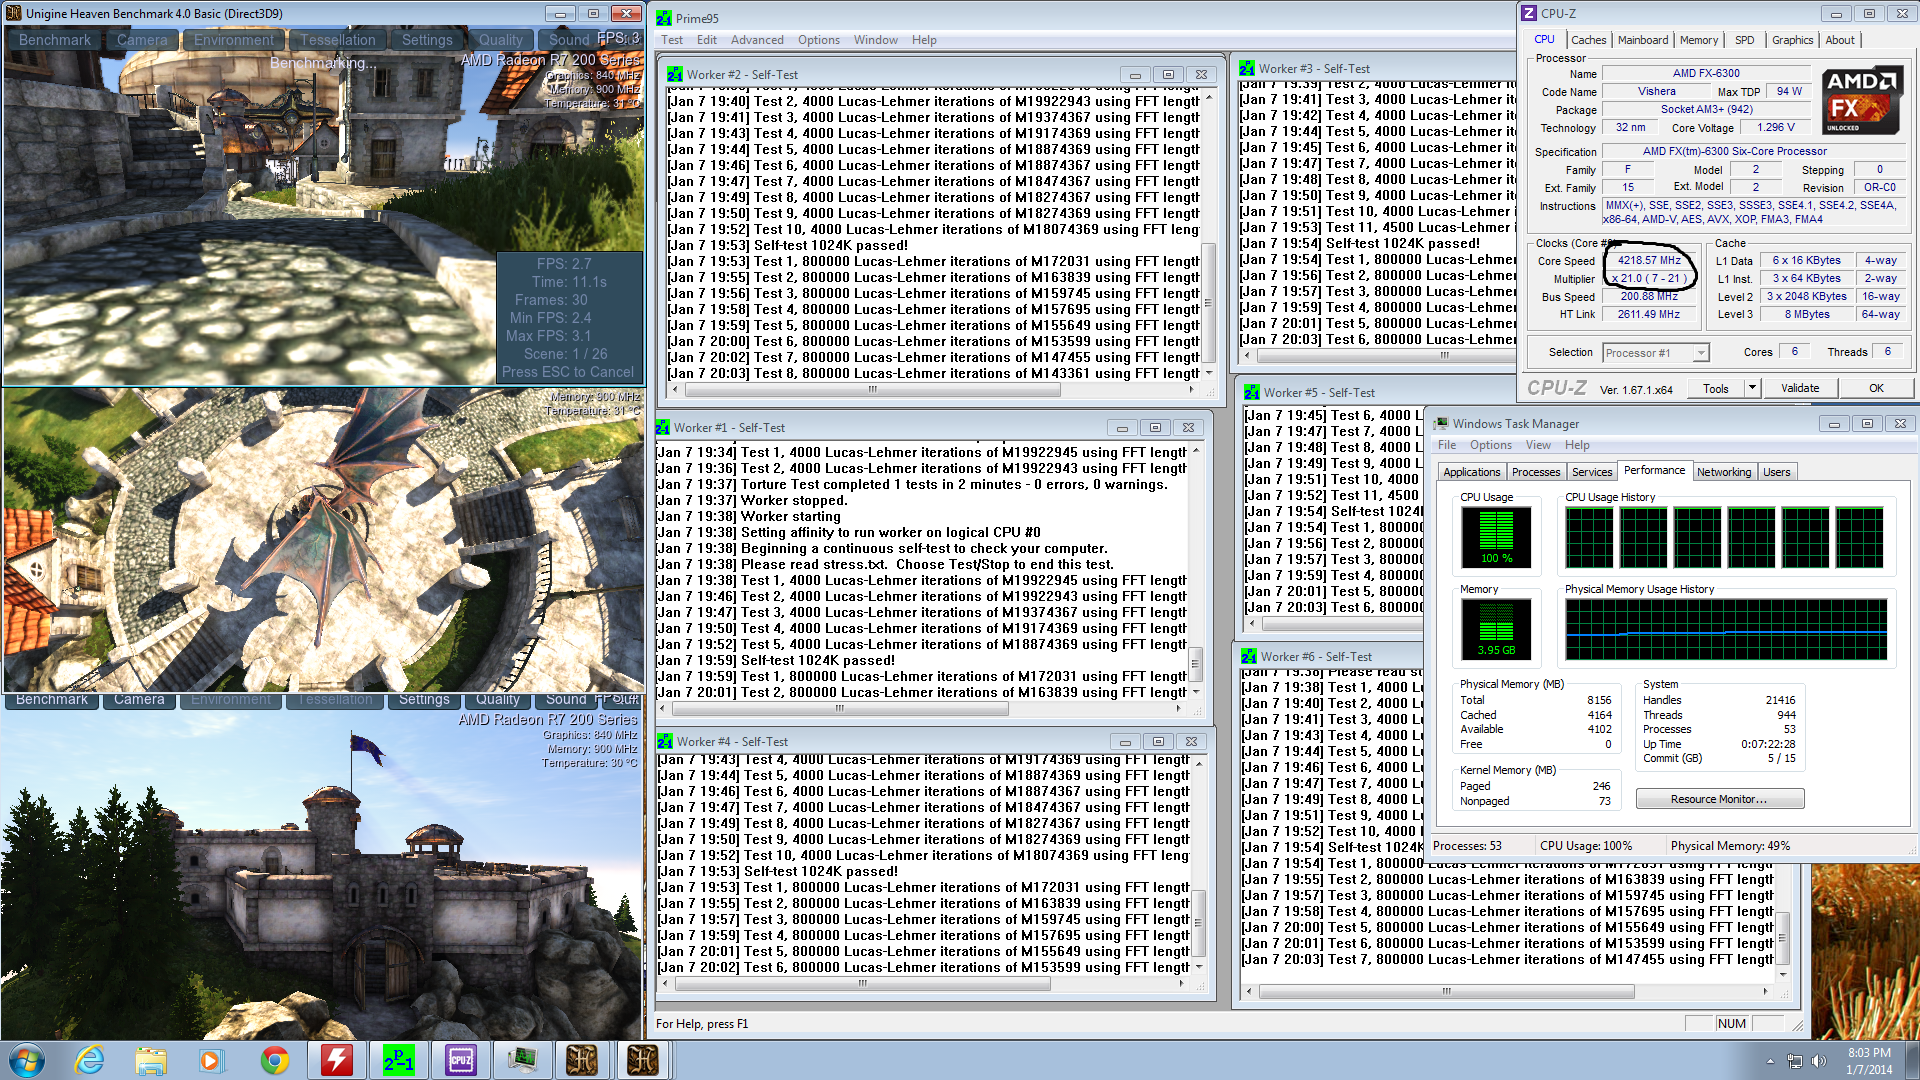Click Worker #5 window system icon
This screenshot has width=1920, height=1080.
(x=1251, y=392)
